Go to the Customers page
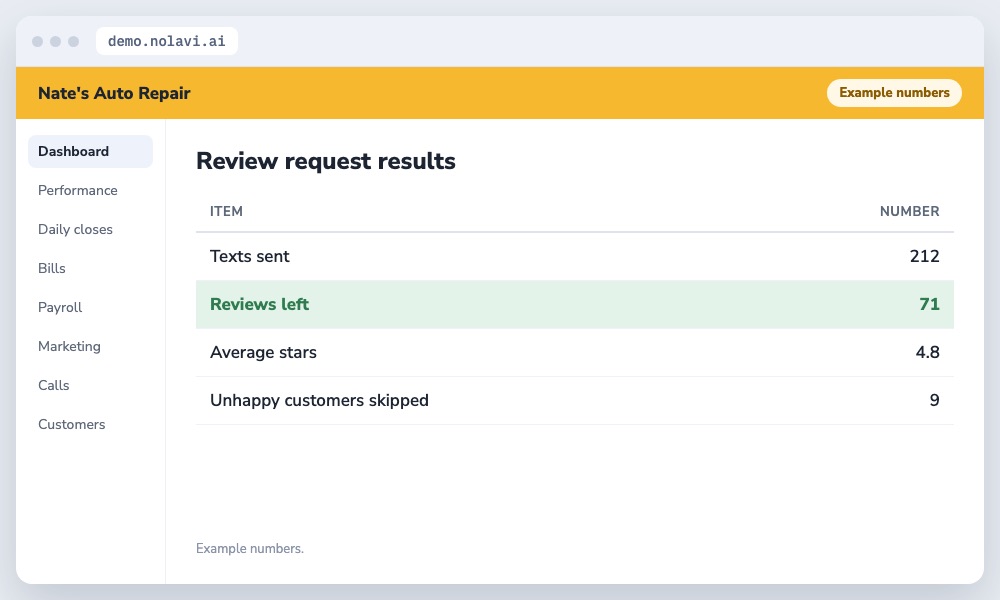The image size is (1000, 600). click(71, 424)
